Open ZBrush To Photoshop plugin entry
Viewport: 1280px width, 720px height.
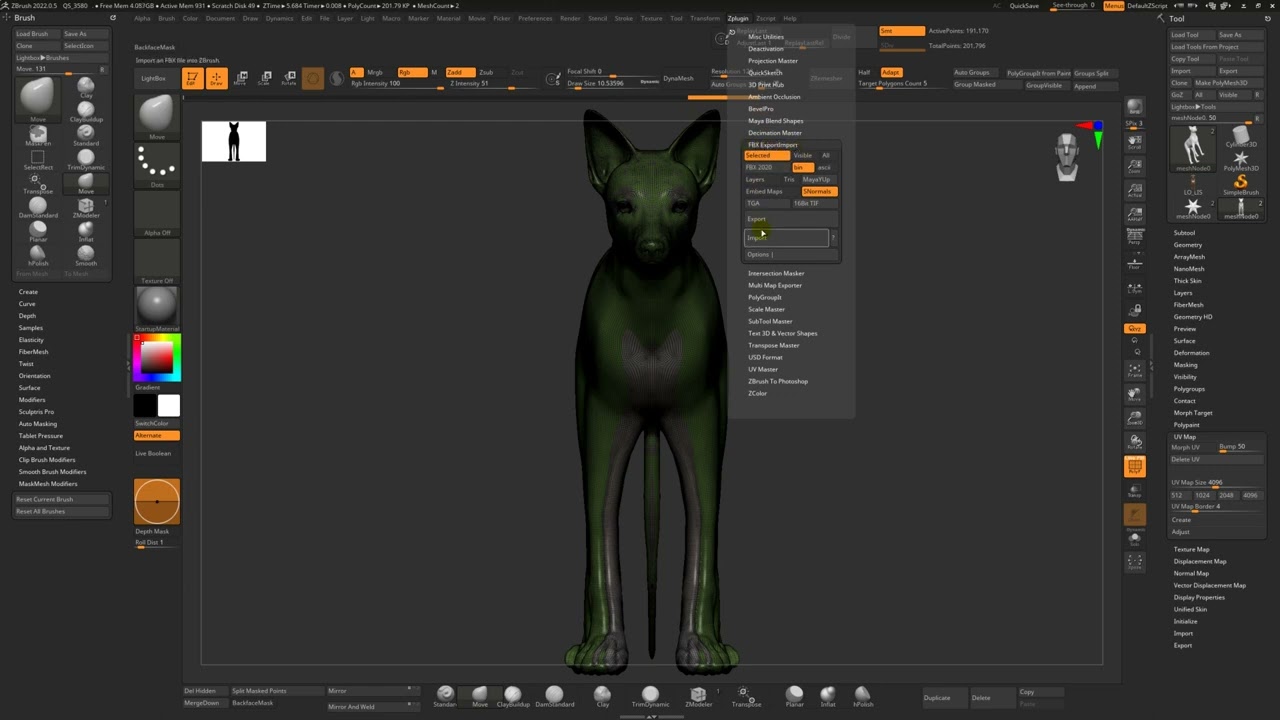click(778, 381)
